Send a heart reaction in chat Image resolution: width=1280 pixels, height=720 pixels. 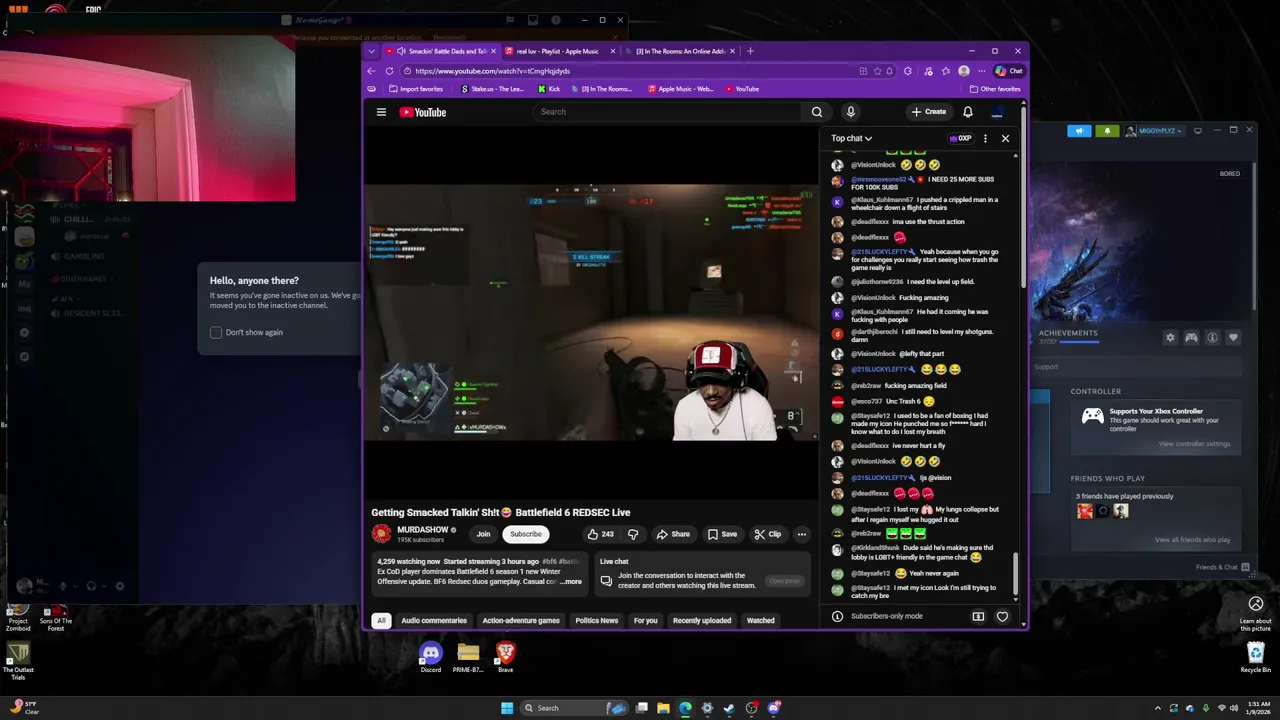tap(1002, 616)
